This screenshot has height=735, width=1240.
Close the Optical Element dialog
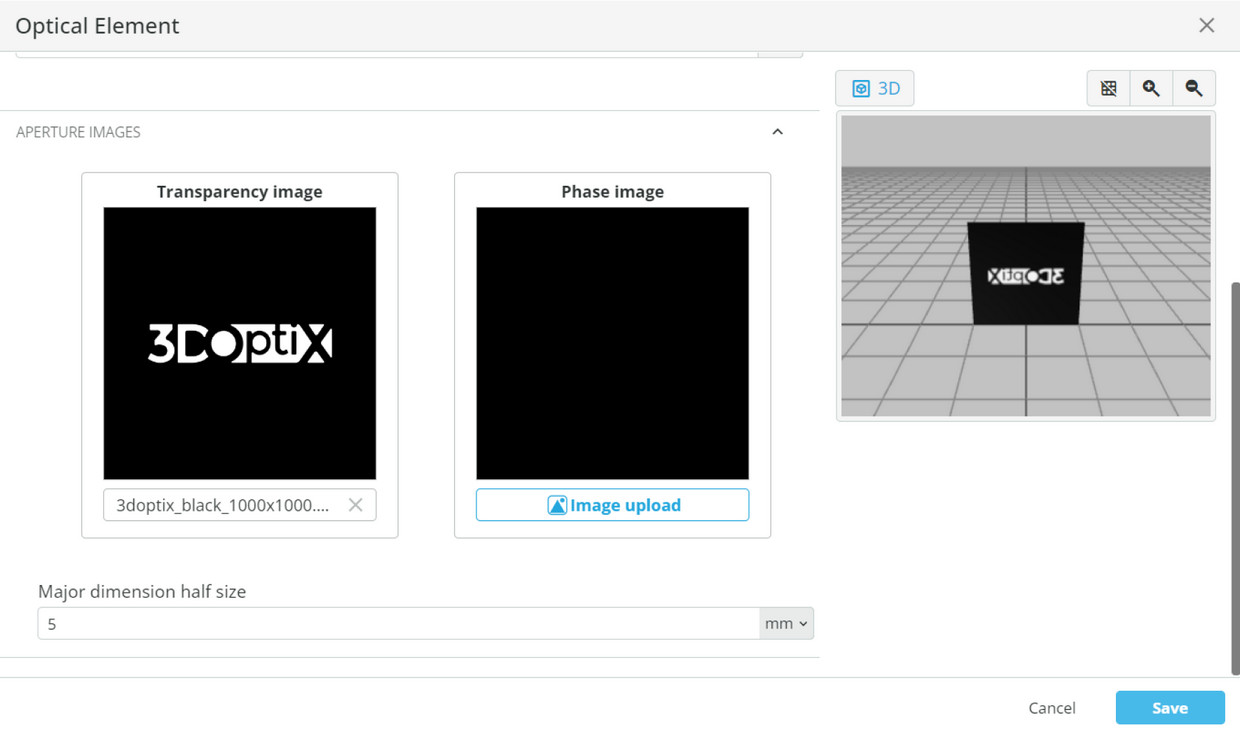[1207, 25]
